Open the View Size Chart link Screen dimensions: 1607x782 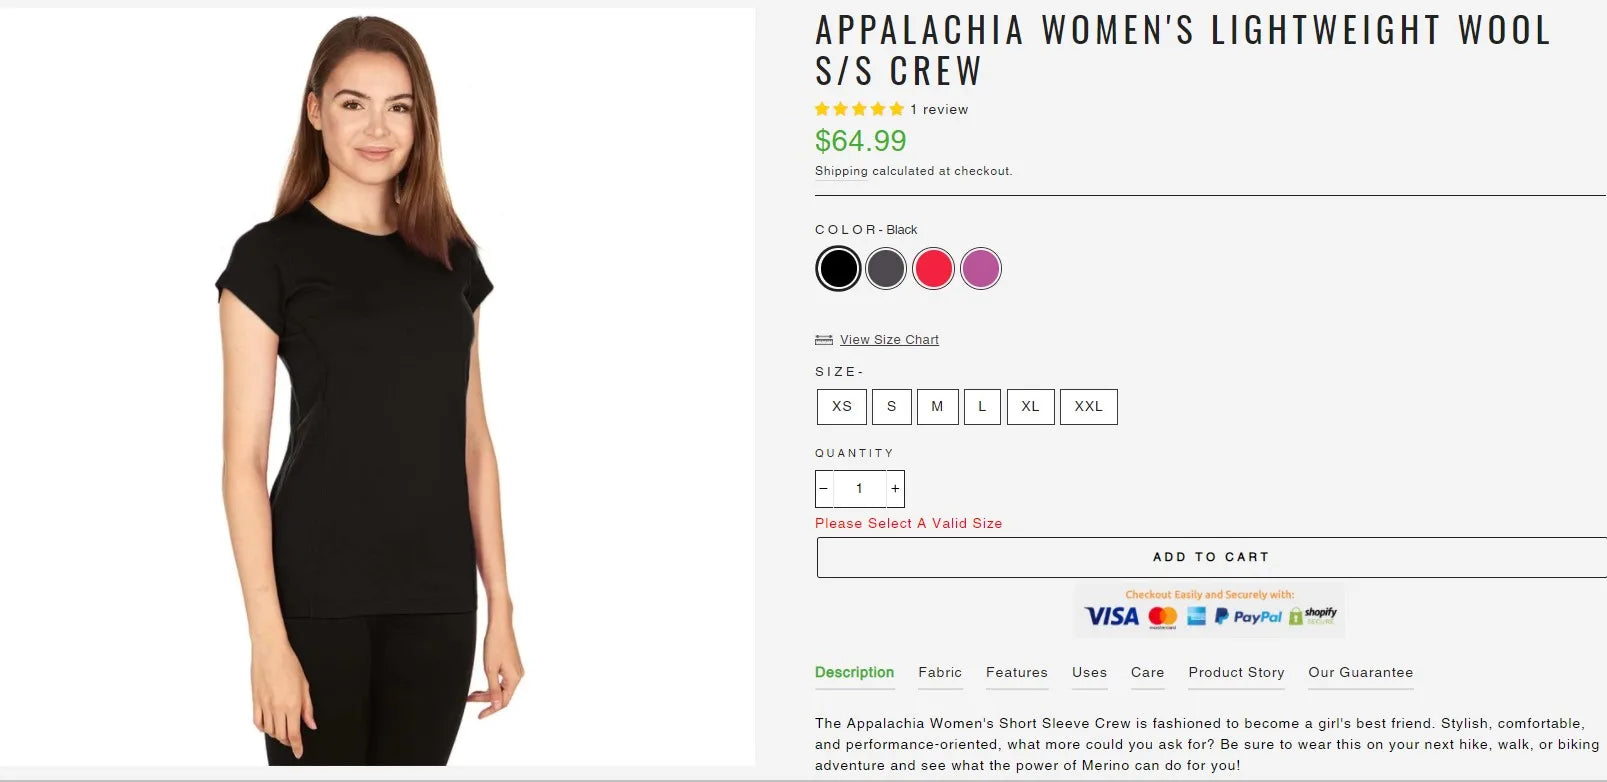pyautogui.click(x=889, y=340)
